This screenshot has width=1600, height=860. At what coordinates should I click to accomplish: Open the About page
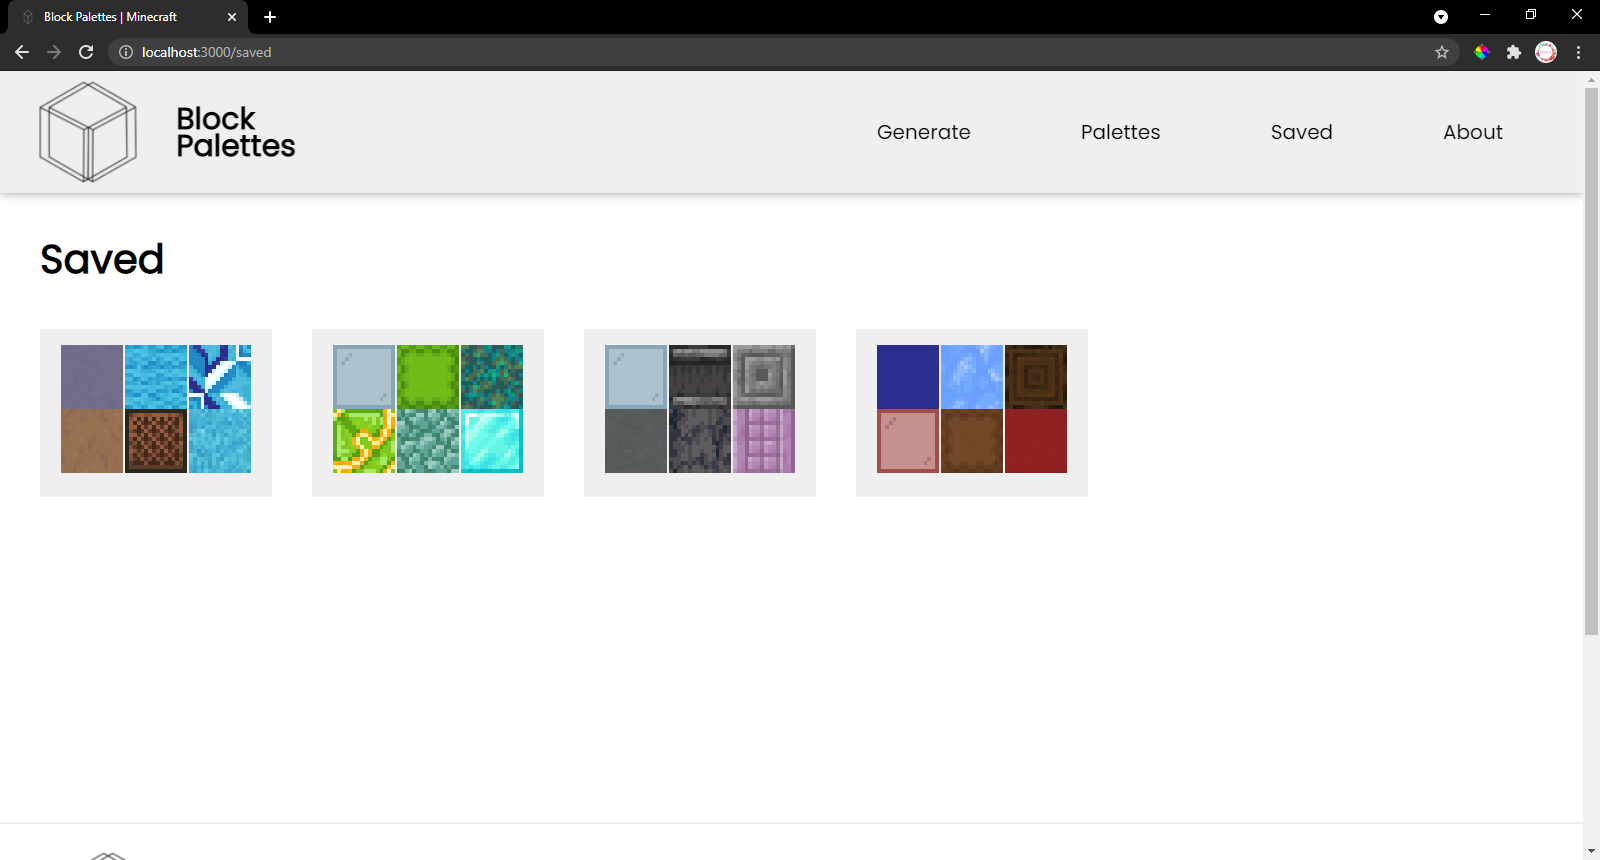(x=1472, y=132)
